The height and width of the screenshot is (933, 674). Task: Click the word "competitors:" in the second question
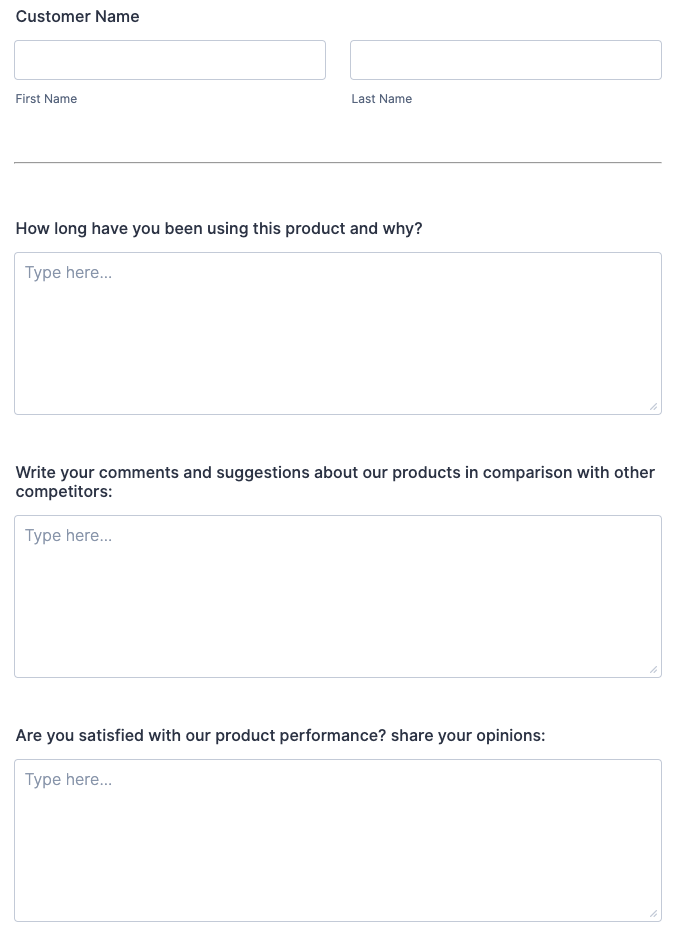[64, 492]
